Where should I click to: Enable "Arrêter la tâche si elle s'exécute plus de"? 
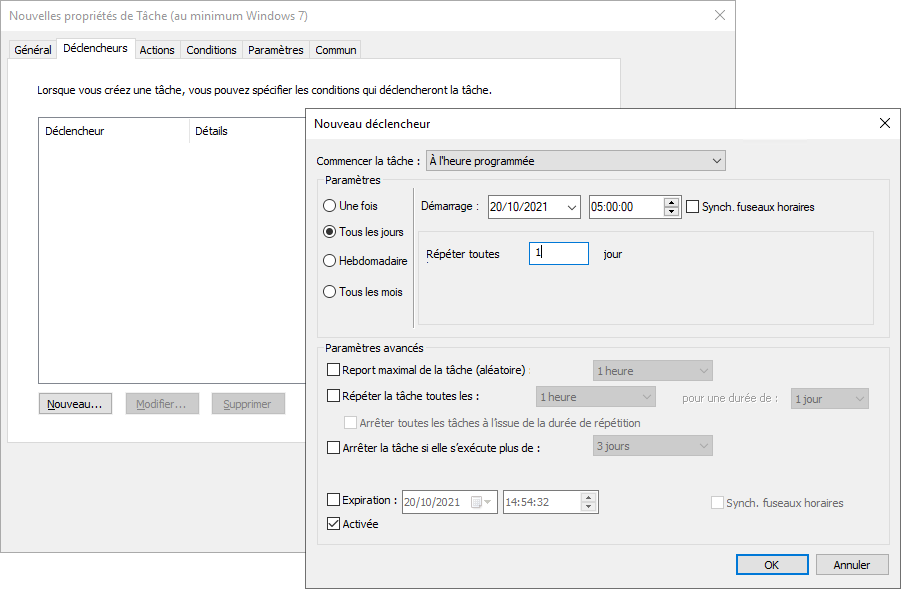pos(331,447)
